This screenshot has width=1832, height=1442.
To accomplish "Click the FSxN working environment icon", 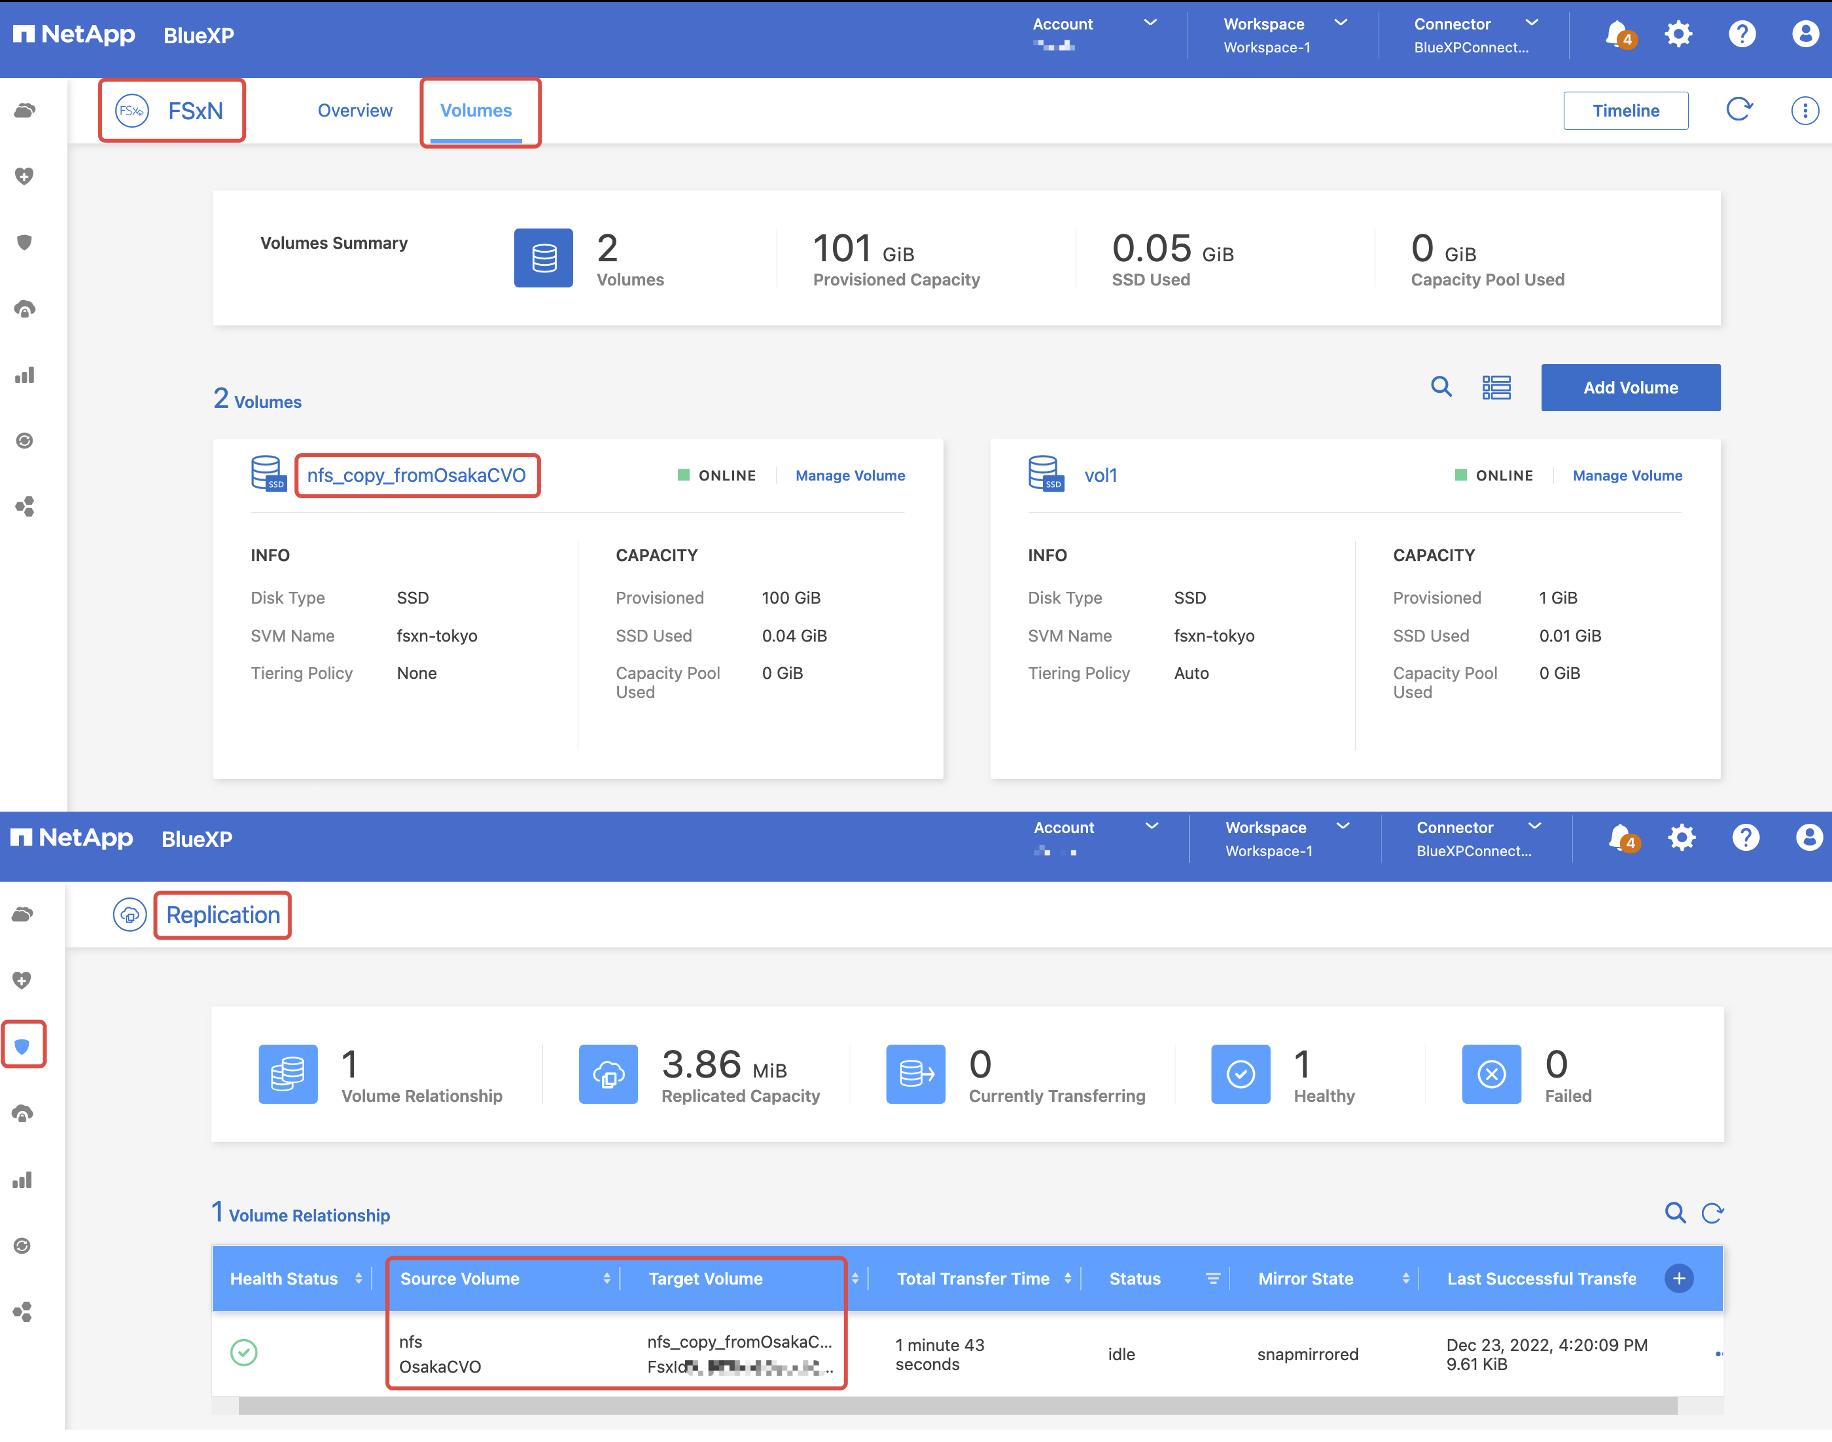I will (132, 111).
